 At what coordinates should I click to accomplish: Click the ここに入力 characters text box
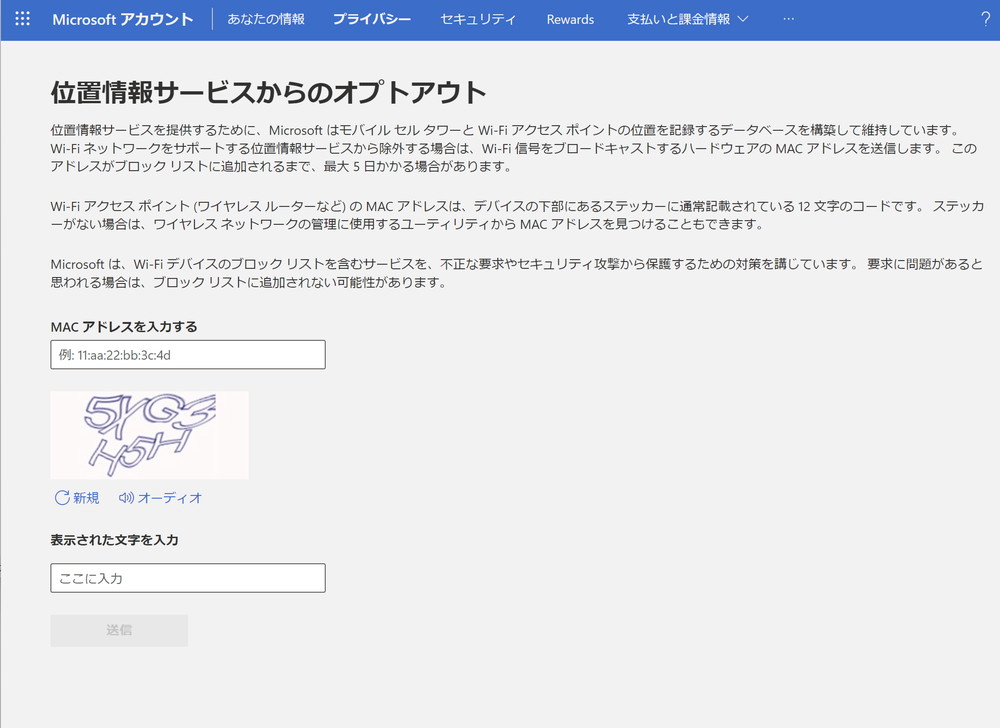[187, 578]
